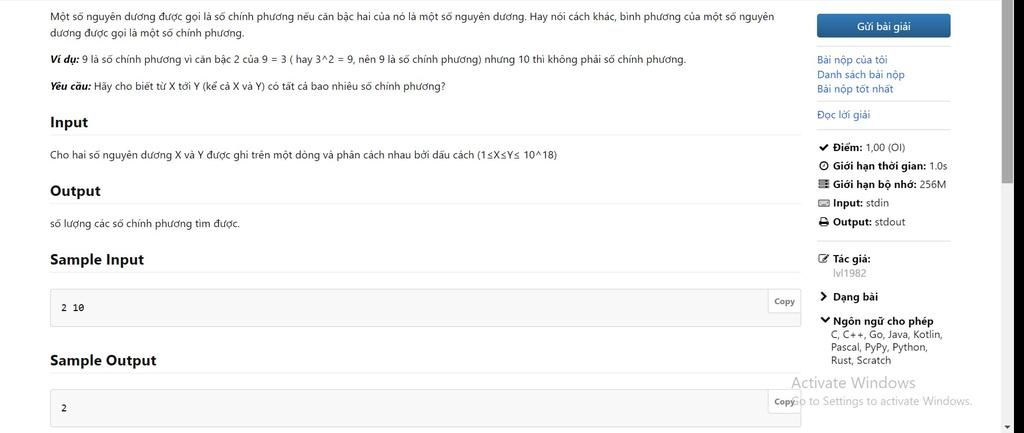Click the edit icon beside Tác giả

pos(824,259)
